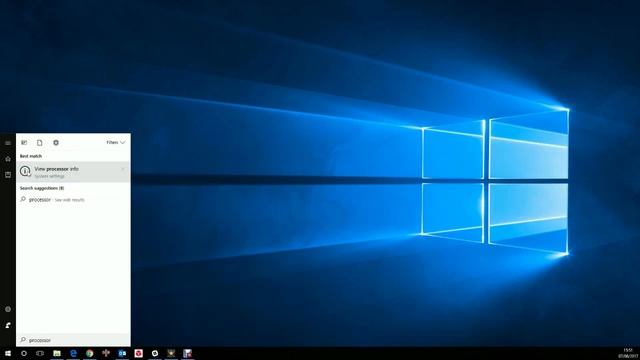Expand the Filters dropdown

(x=116, y=142)
